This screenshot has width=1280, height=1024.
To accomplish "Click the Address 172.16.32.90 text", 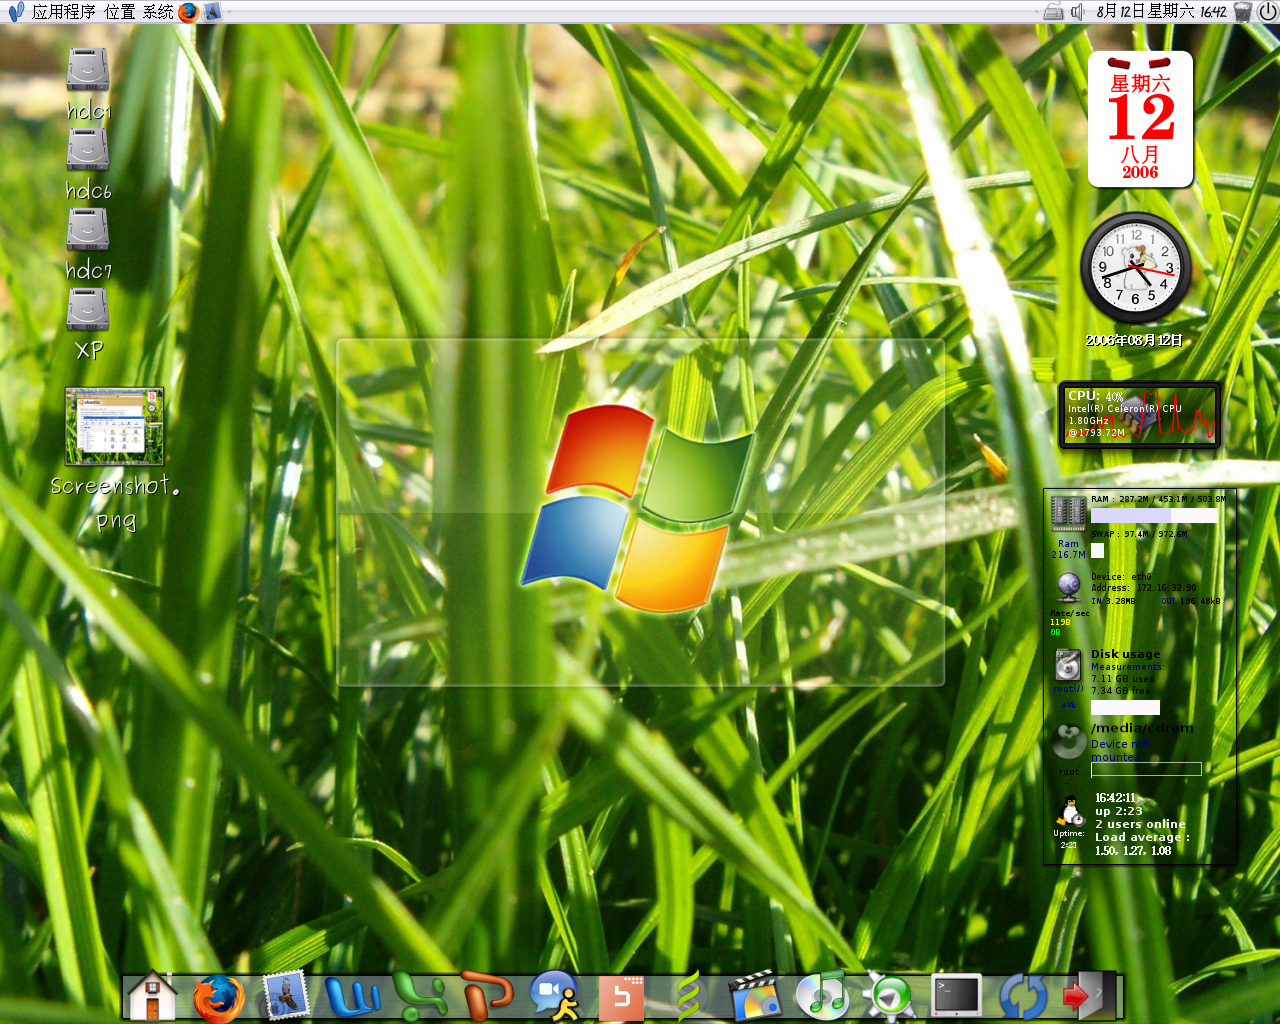I will click(1144, 588).
